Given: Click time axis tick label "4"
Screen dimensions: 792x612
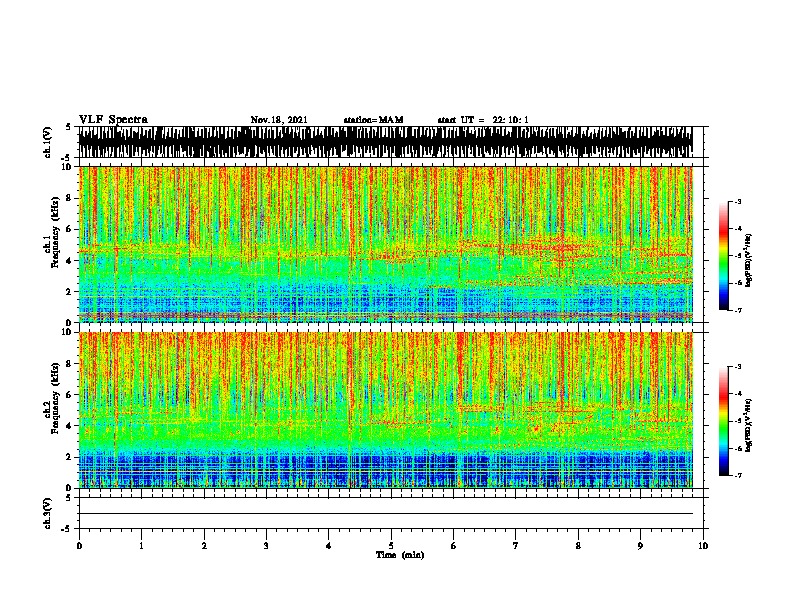Looking at the screenshot, I should [x=329, y=546].
